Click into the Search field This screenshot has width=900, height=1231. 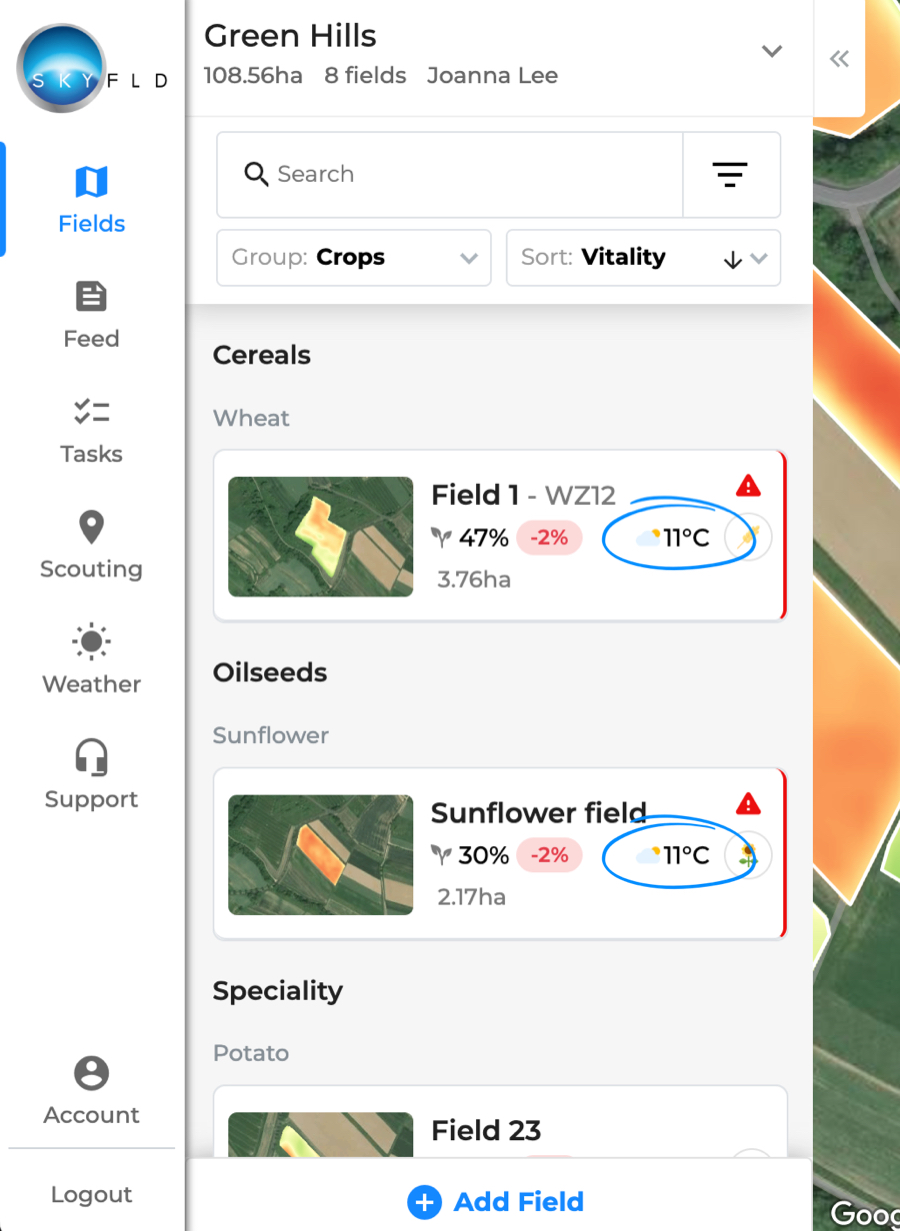point(450,174)
